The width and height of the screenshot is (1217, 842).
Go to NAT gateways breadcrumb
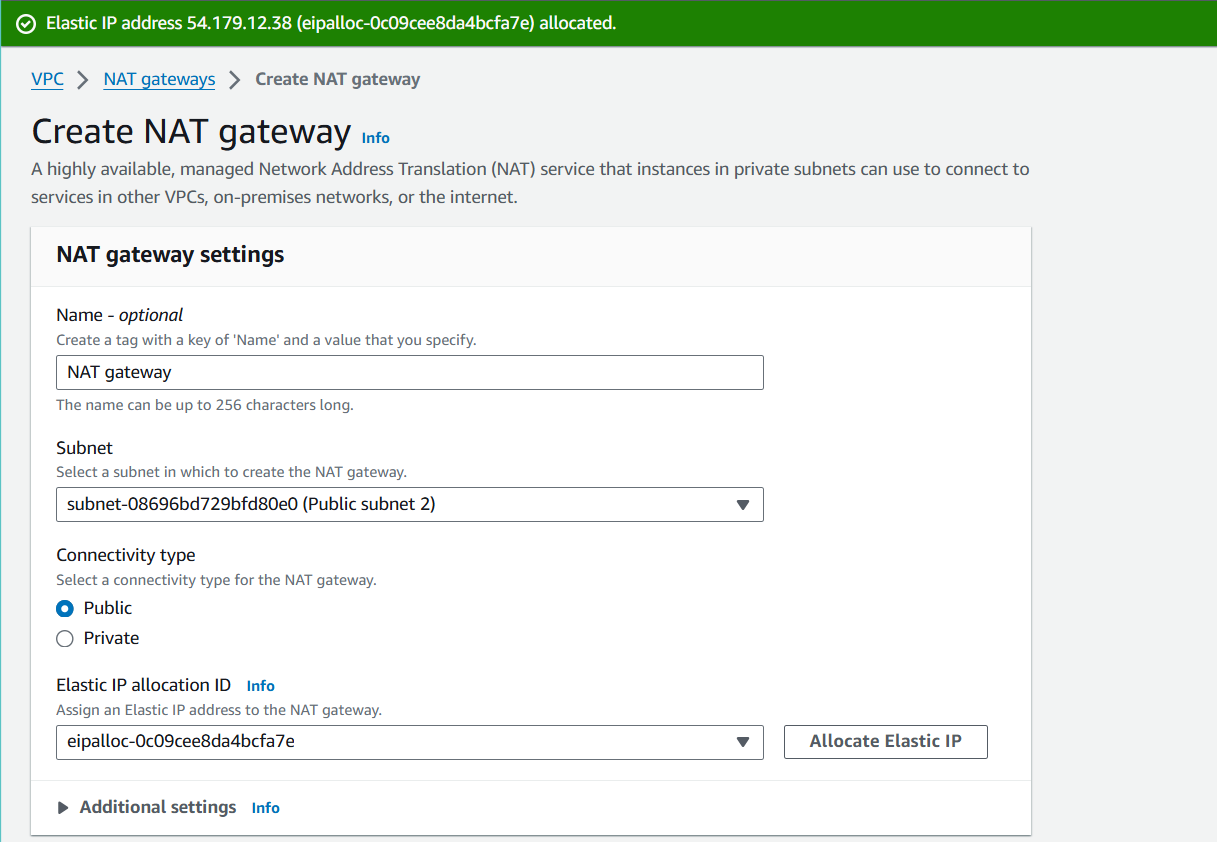click(159, 79)
